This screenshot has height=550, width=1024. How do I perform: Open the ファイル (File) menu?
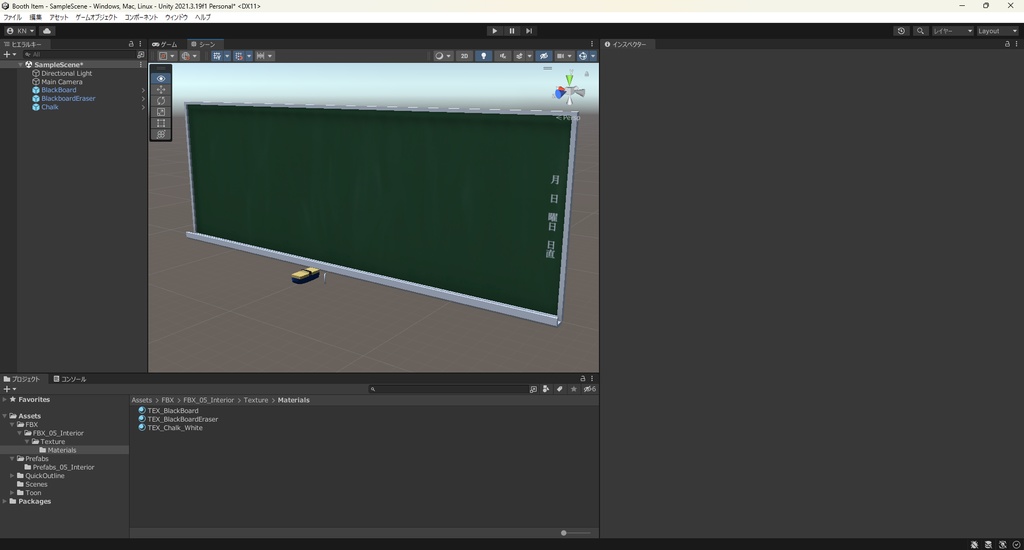[x=12, y=17]
